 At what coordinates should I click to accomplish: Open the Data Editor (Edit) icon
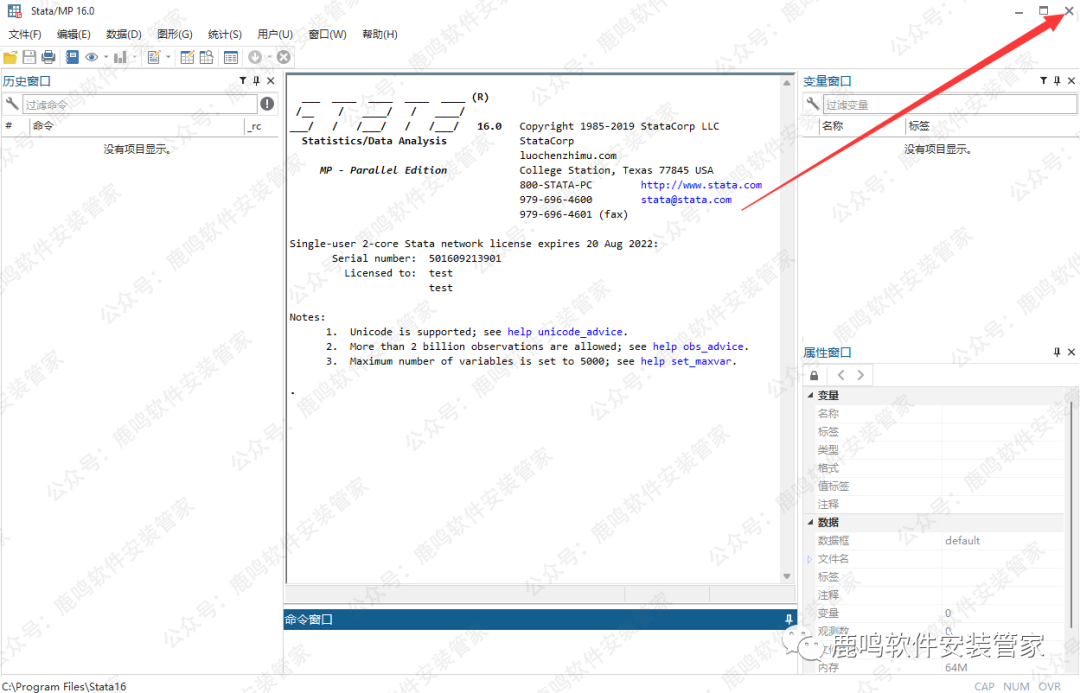tap(187, 57)
